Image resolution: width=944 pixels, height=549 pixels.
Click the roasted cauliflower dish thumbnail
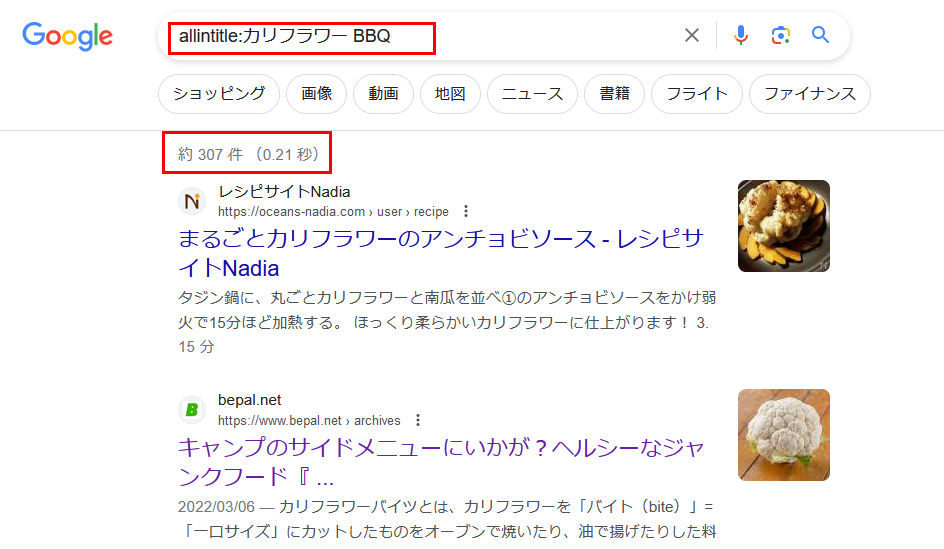[x=783, y=226]
